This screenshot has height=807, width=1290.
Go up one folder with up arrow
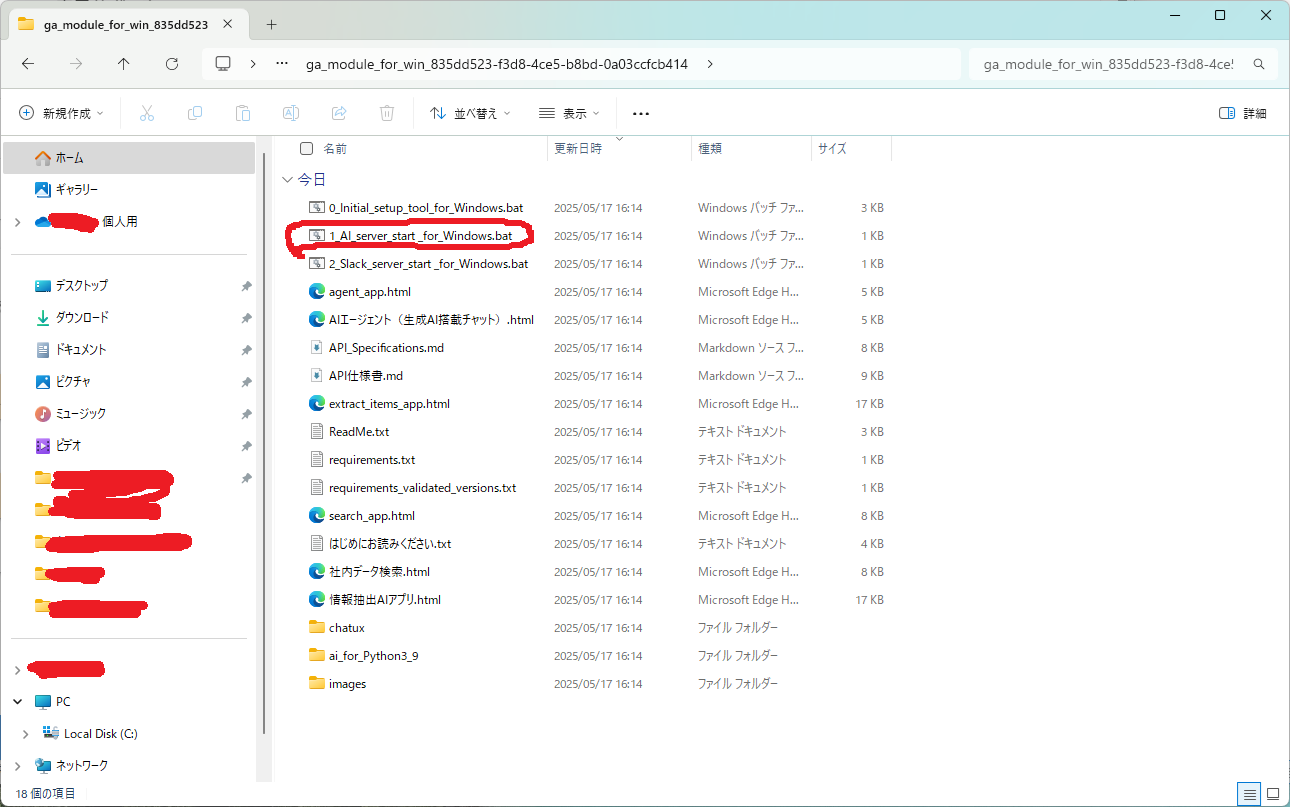124,63
